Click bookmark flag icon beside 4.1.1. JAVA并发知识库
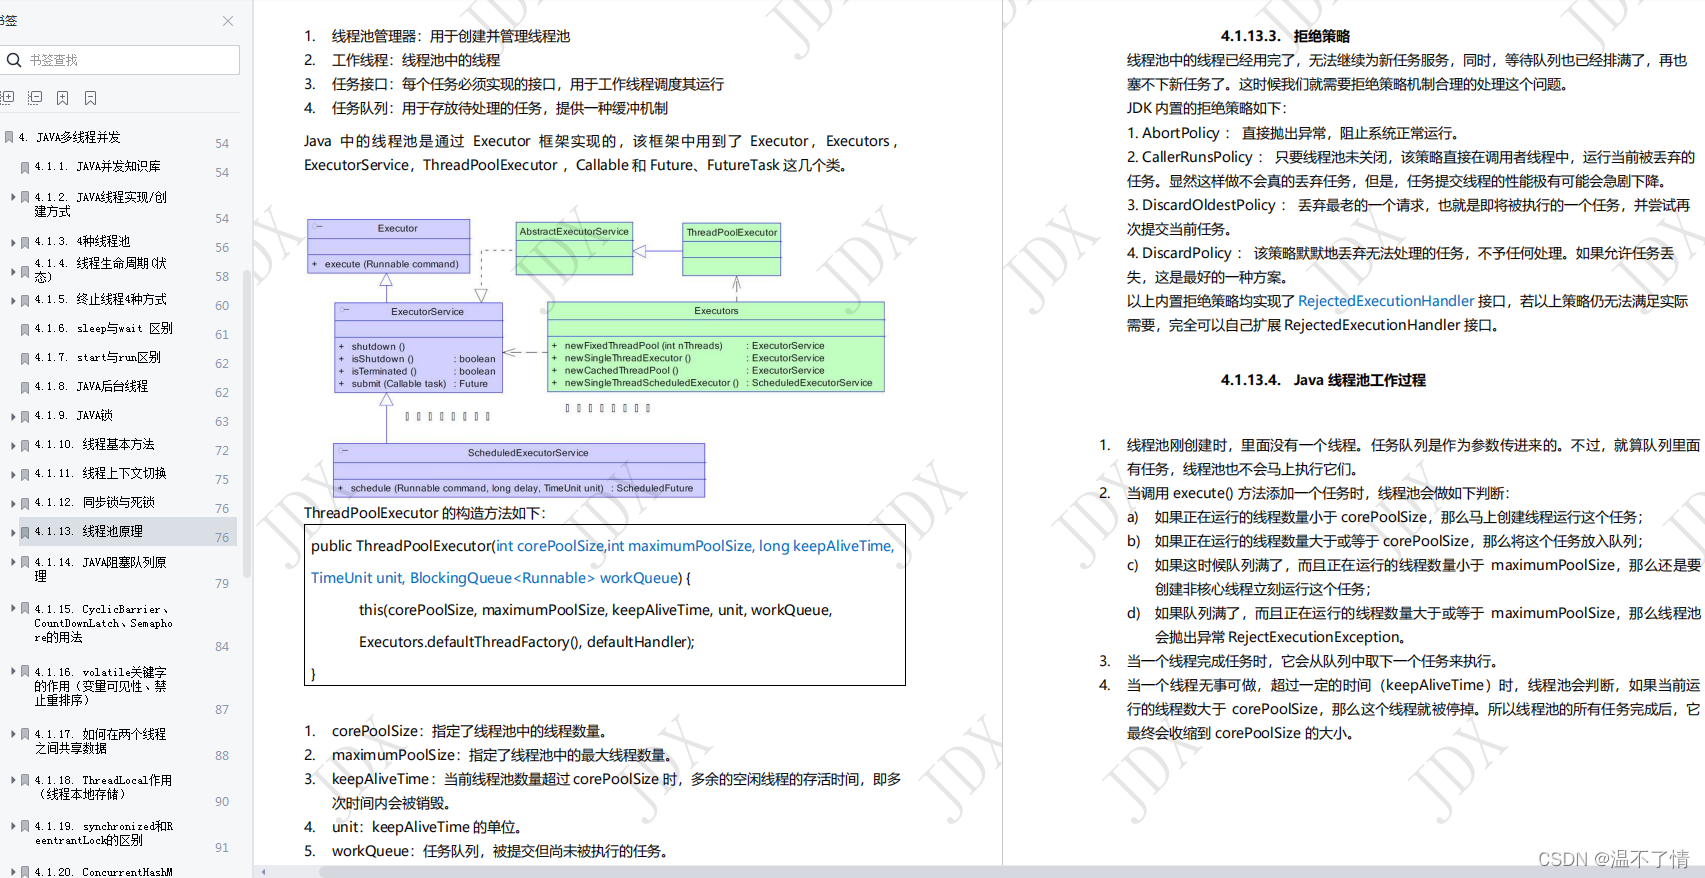Image resolution: width=1705 pixels, height=878 pixels. point(25,167)
